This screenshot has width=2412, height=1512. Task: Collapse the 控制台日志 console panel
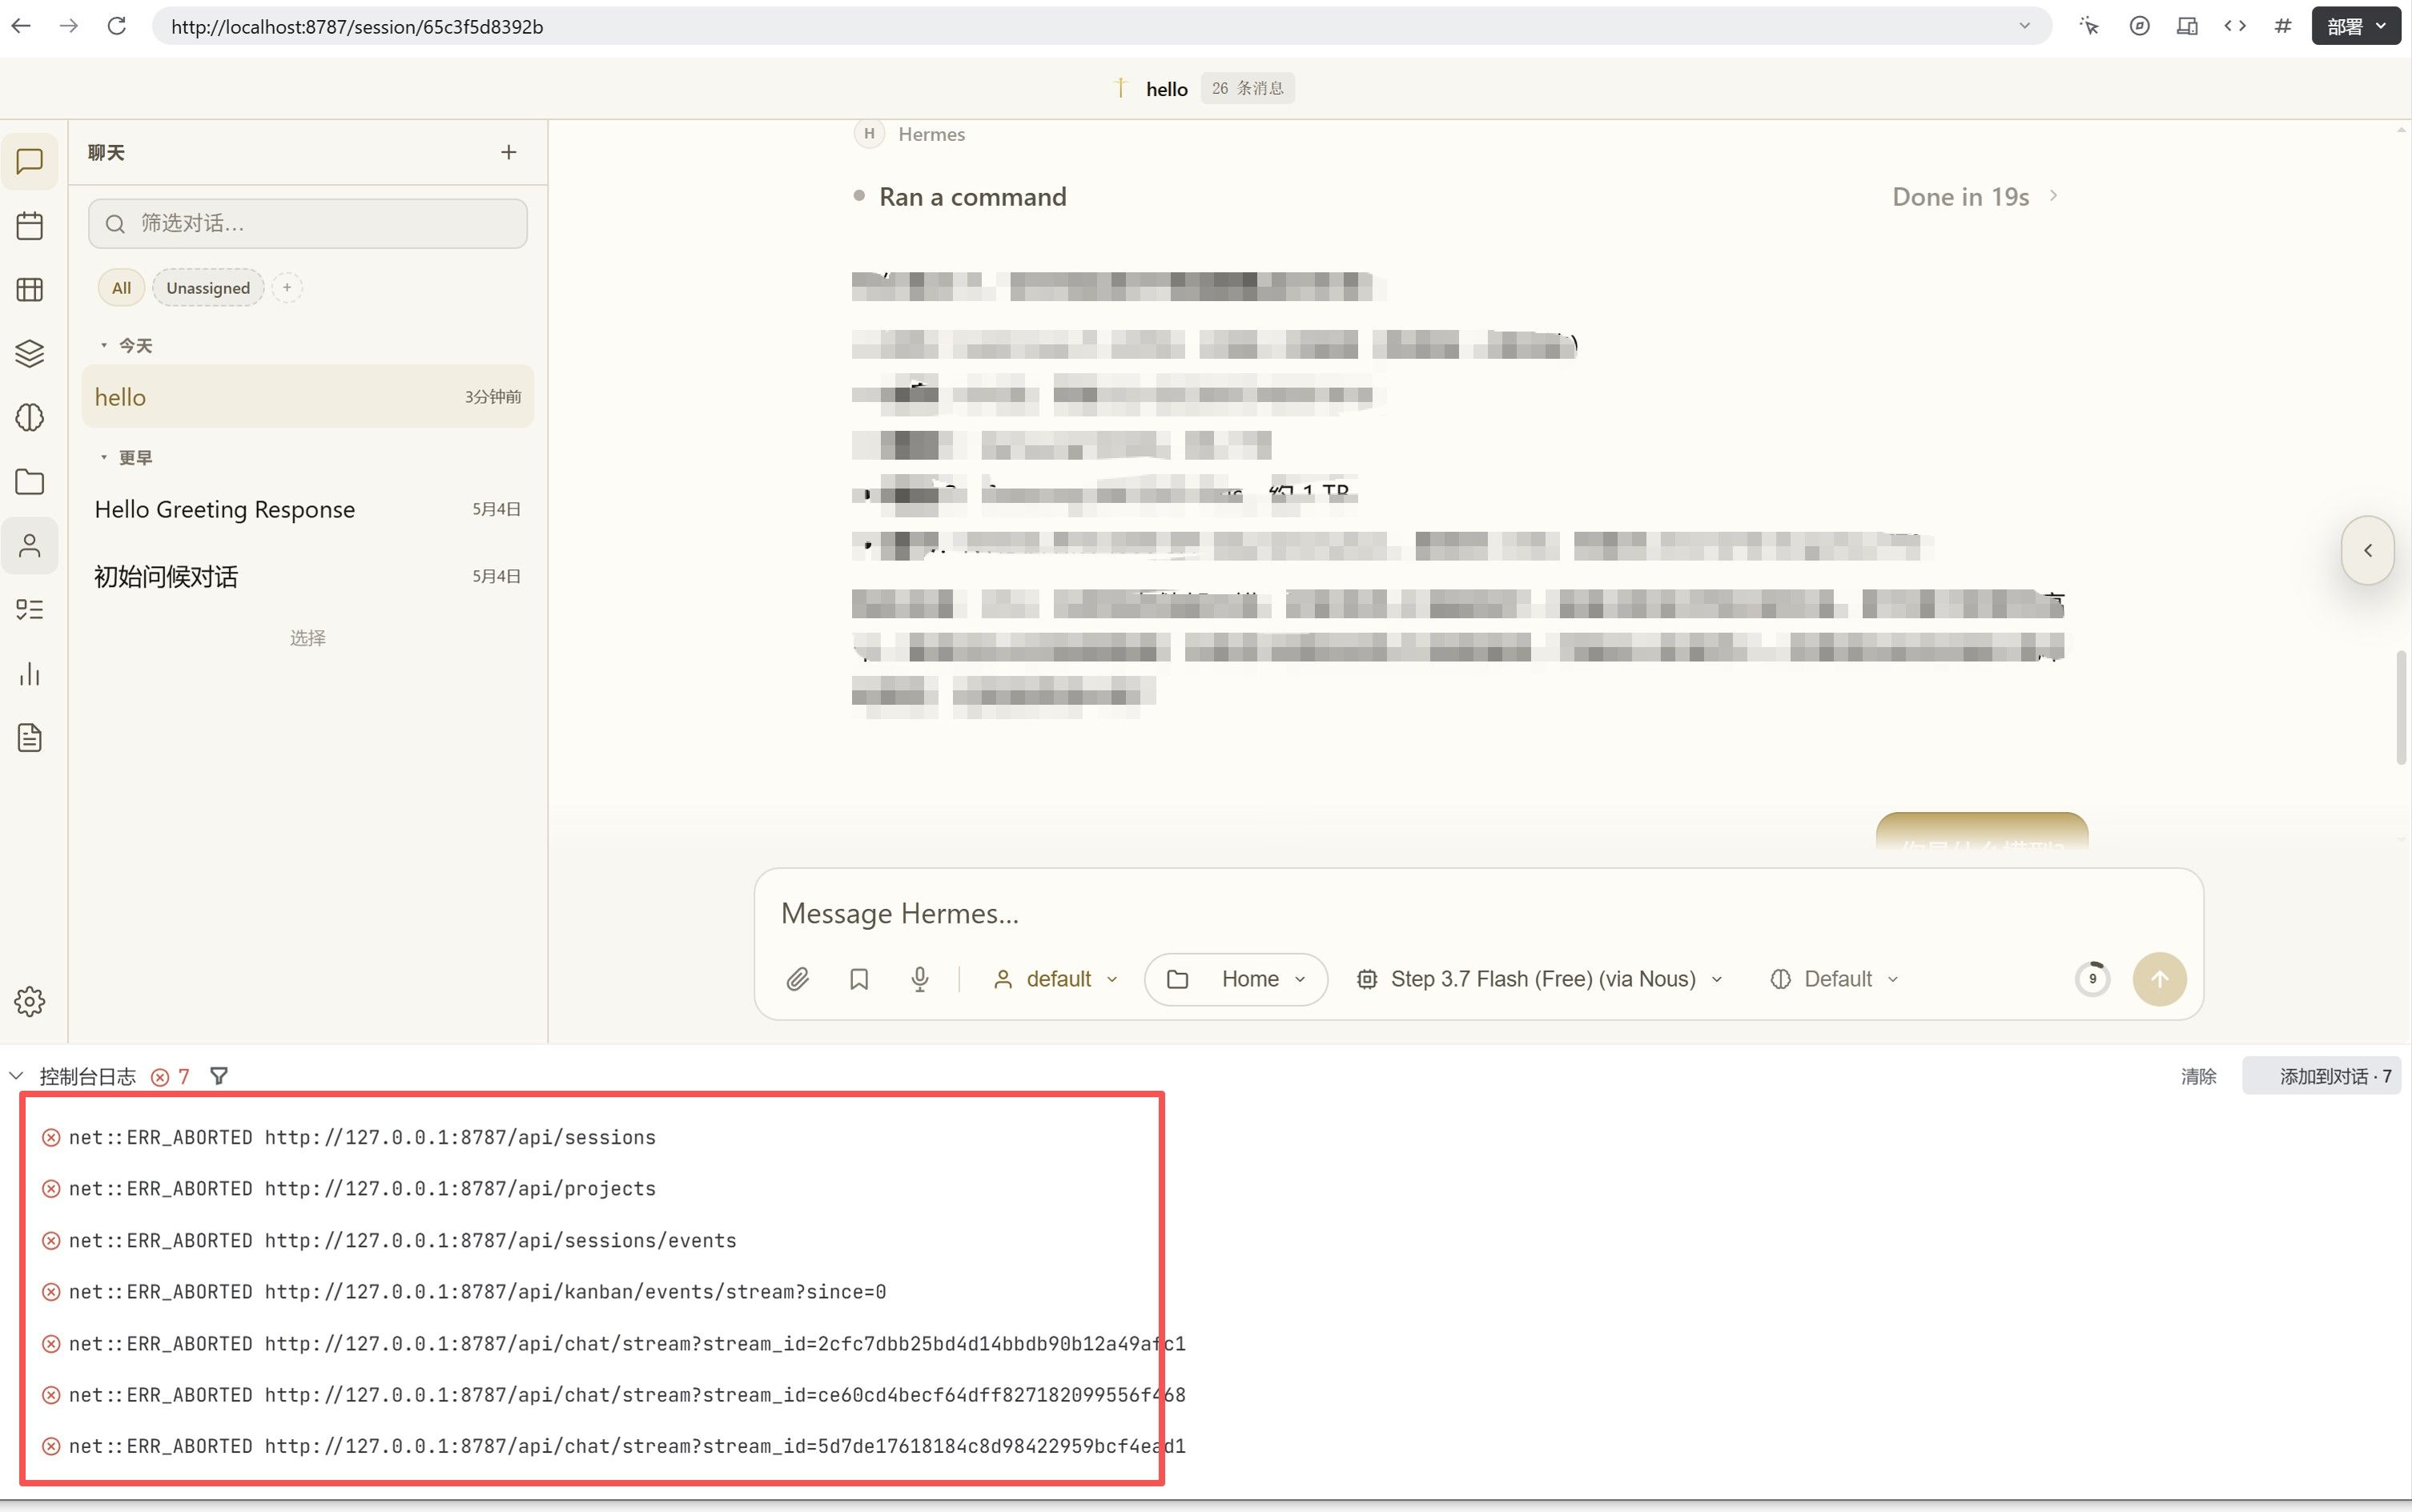pyautogui.click(x=16, y=1076)
